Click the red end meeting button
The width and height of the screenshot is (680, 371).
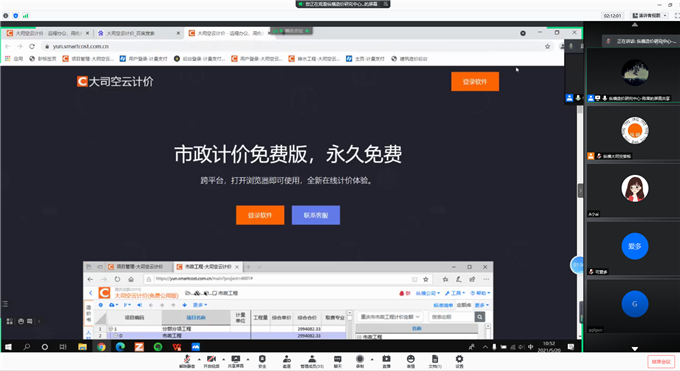click(x=661, y=361)
